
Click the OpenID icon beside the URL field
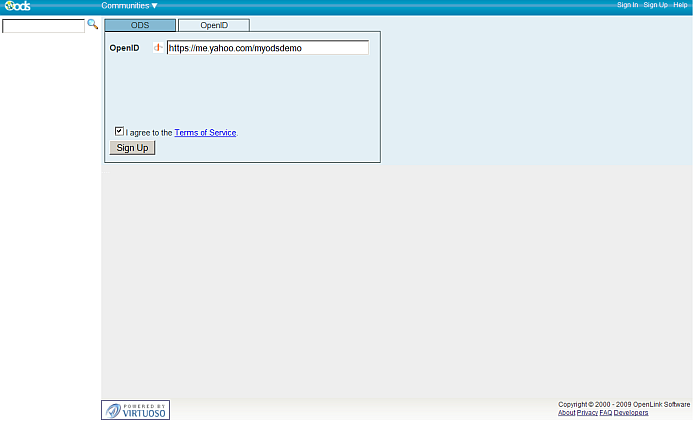(x=158, y=48)
